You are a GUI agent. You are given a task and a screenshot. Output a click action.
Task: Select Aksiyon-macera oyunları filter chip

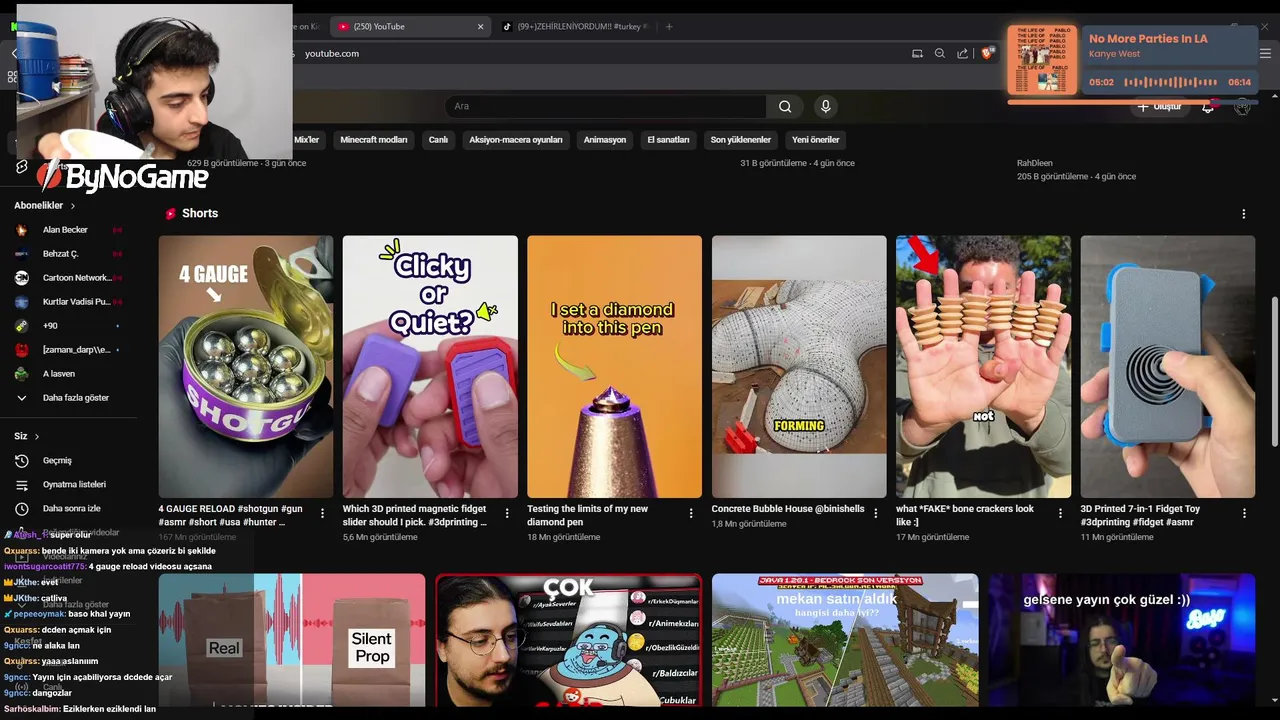click(x=516, y=140)
